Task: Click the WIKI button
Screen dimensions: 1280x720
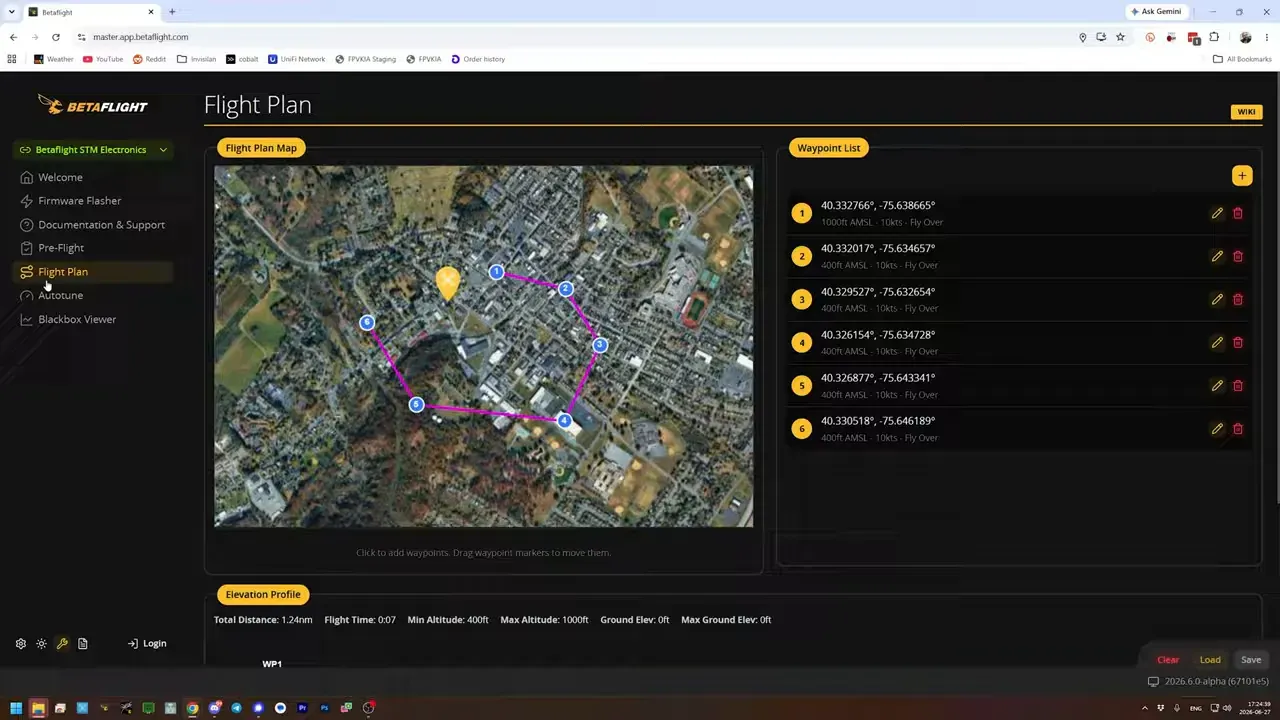Action: 1246,112
